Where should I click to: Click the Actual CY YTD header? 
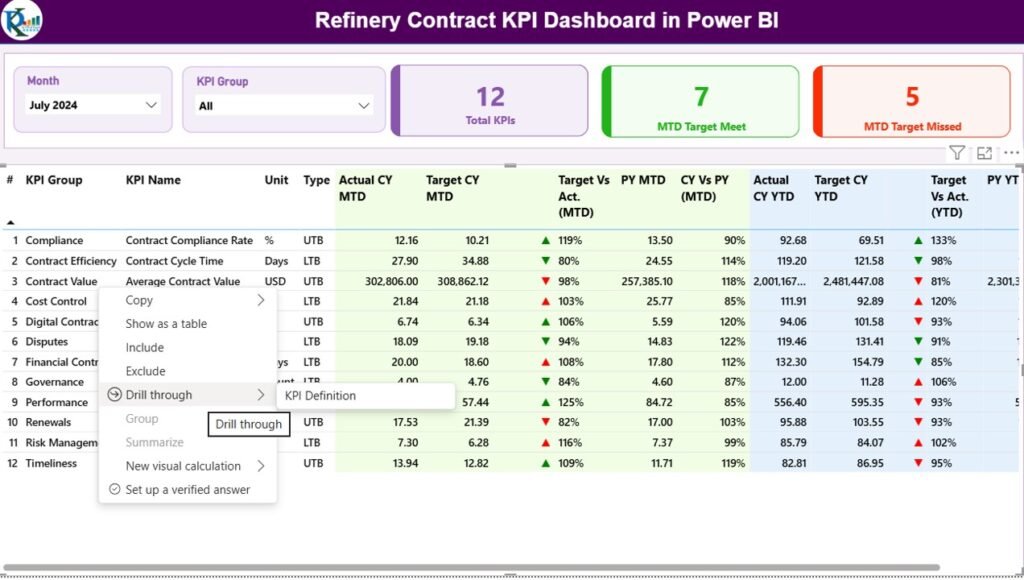coord(774,188)
